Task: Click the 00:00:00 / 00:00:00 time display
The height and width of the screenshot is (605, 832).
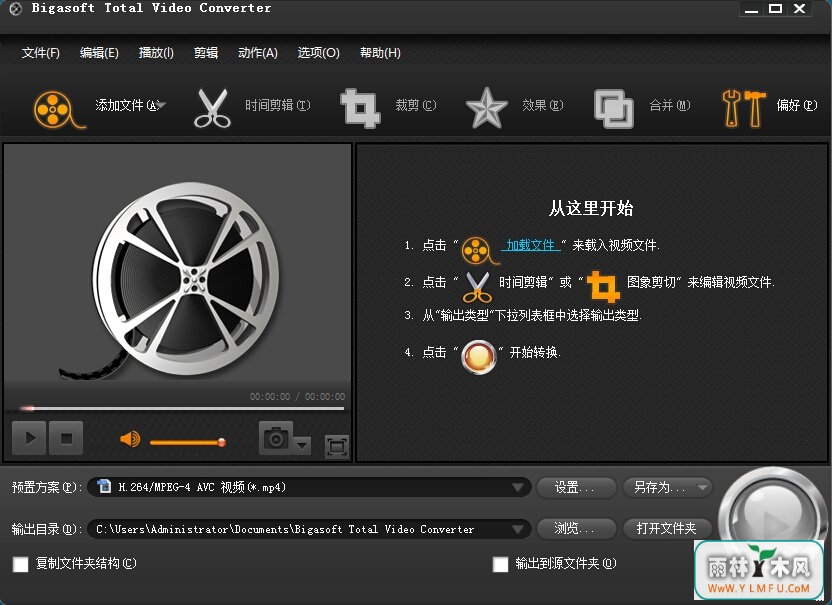Action: click(x=297, y=396)
